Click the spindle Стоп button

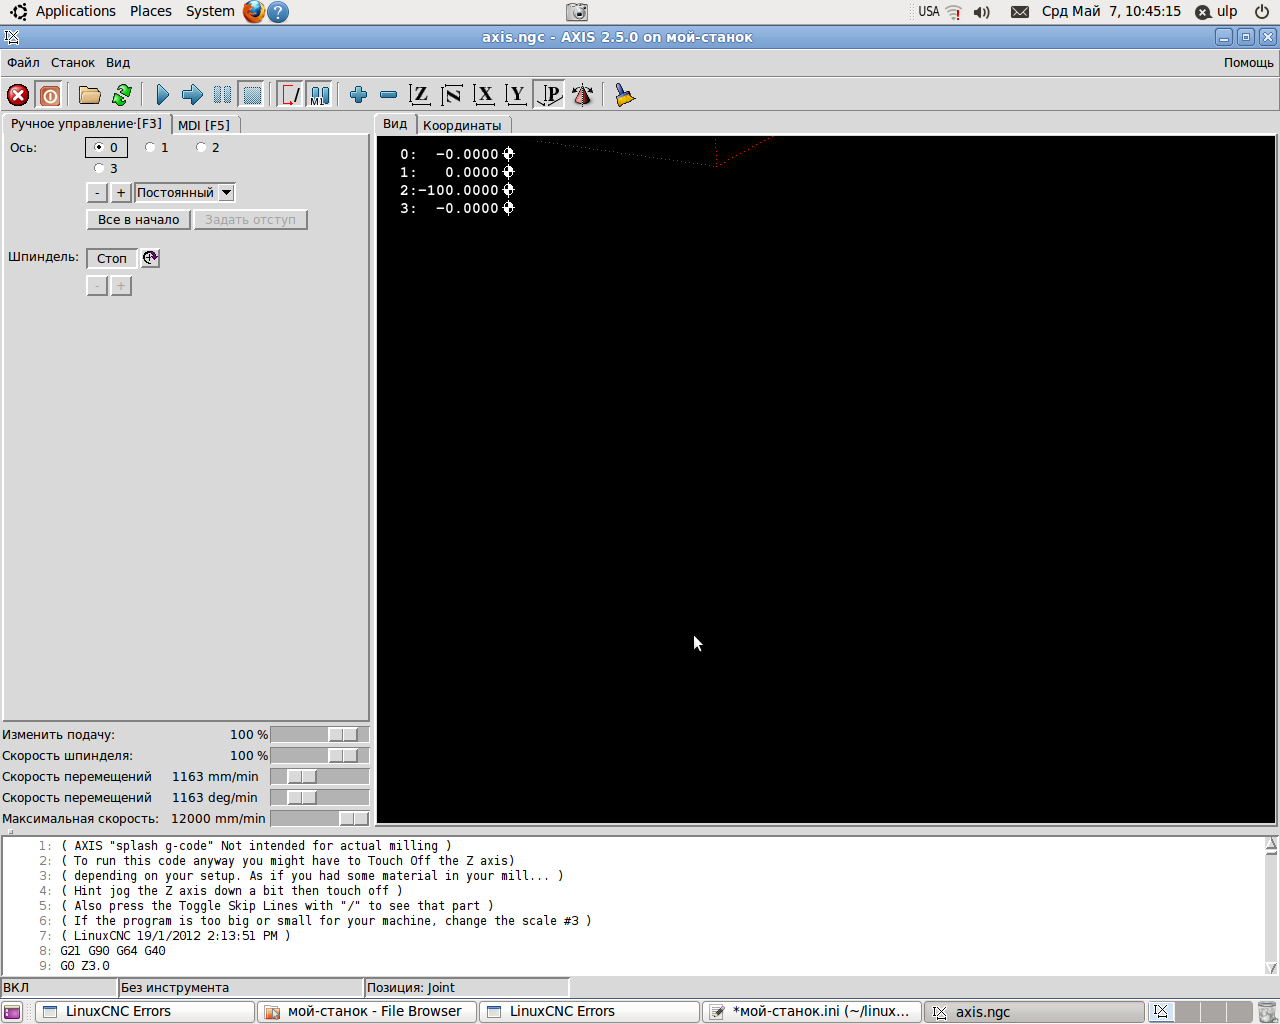[112, 258]
